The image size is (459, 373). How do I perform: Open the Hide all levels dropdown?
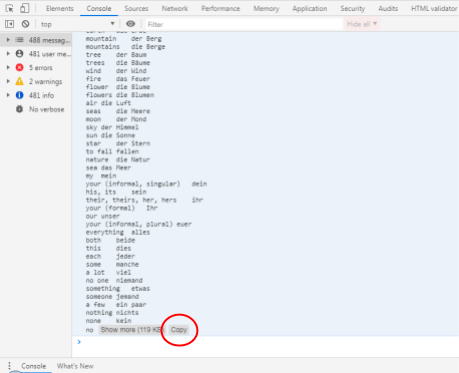point(361,24)
